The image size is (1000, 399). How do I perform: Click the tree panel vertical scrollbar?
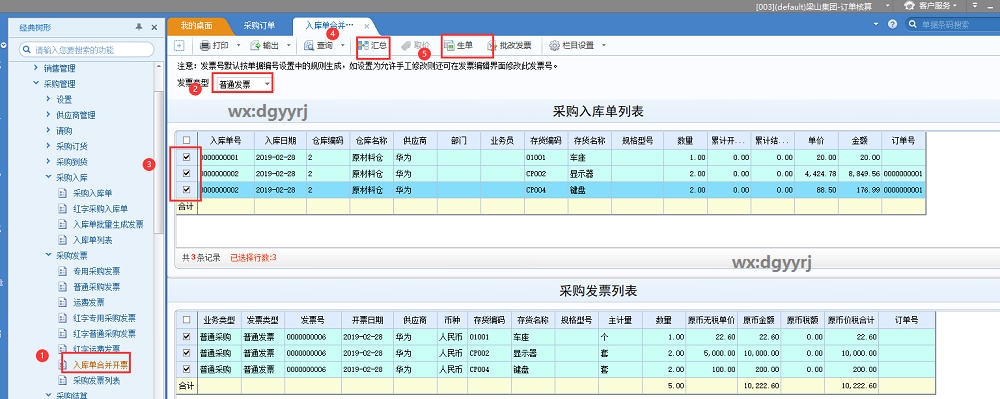[x=158, y=163]
